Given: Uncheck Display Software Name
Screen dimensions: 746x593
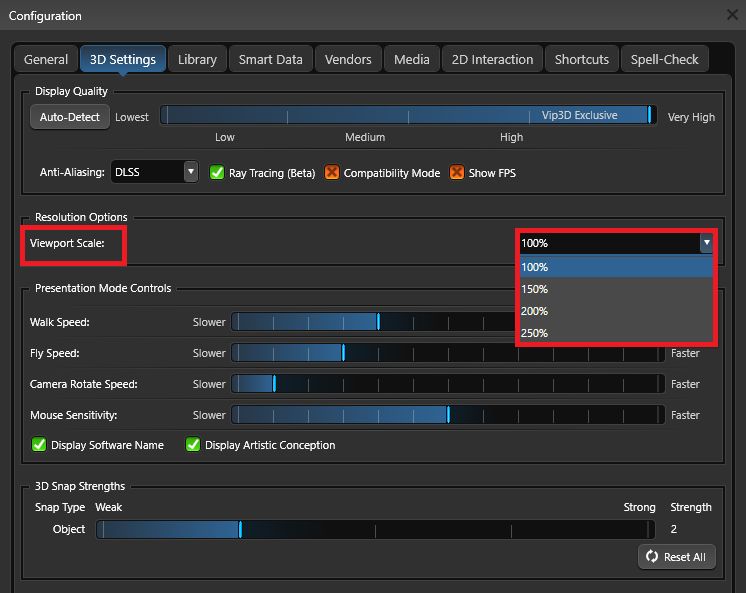Looking at the screenshot, I should point(40,445).
